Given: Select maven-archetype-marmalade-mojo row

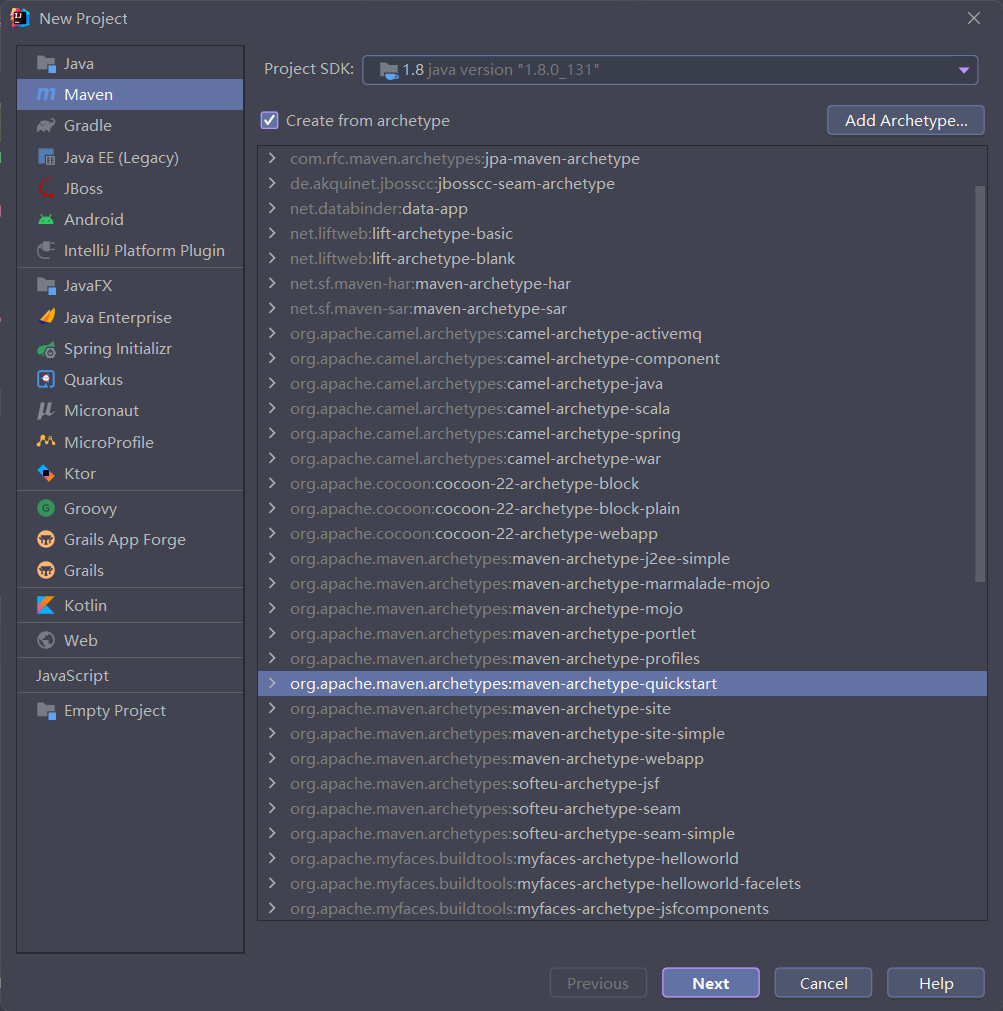Looking at the screenshot, I should coord(622,584).
